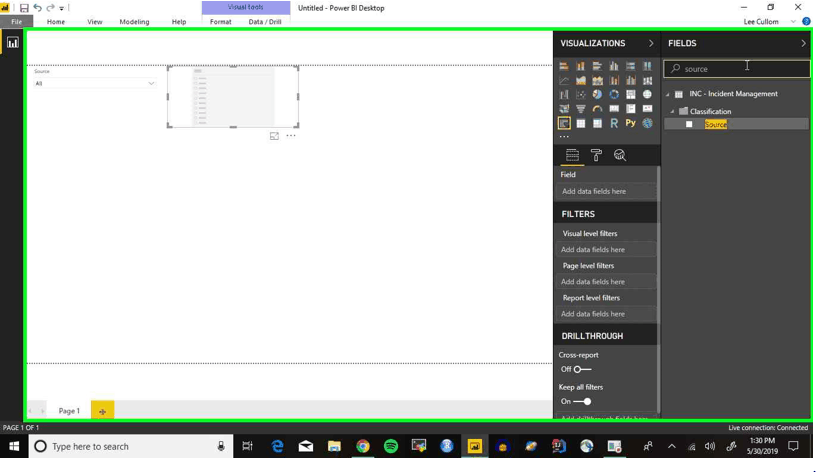The image size is (816, 472).
Task: Select the Stacked bar chart visualization
Action: coord(564,66)
